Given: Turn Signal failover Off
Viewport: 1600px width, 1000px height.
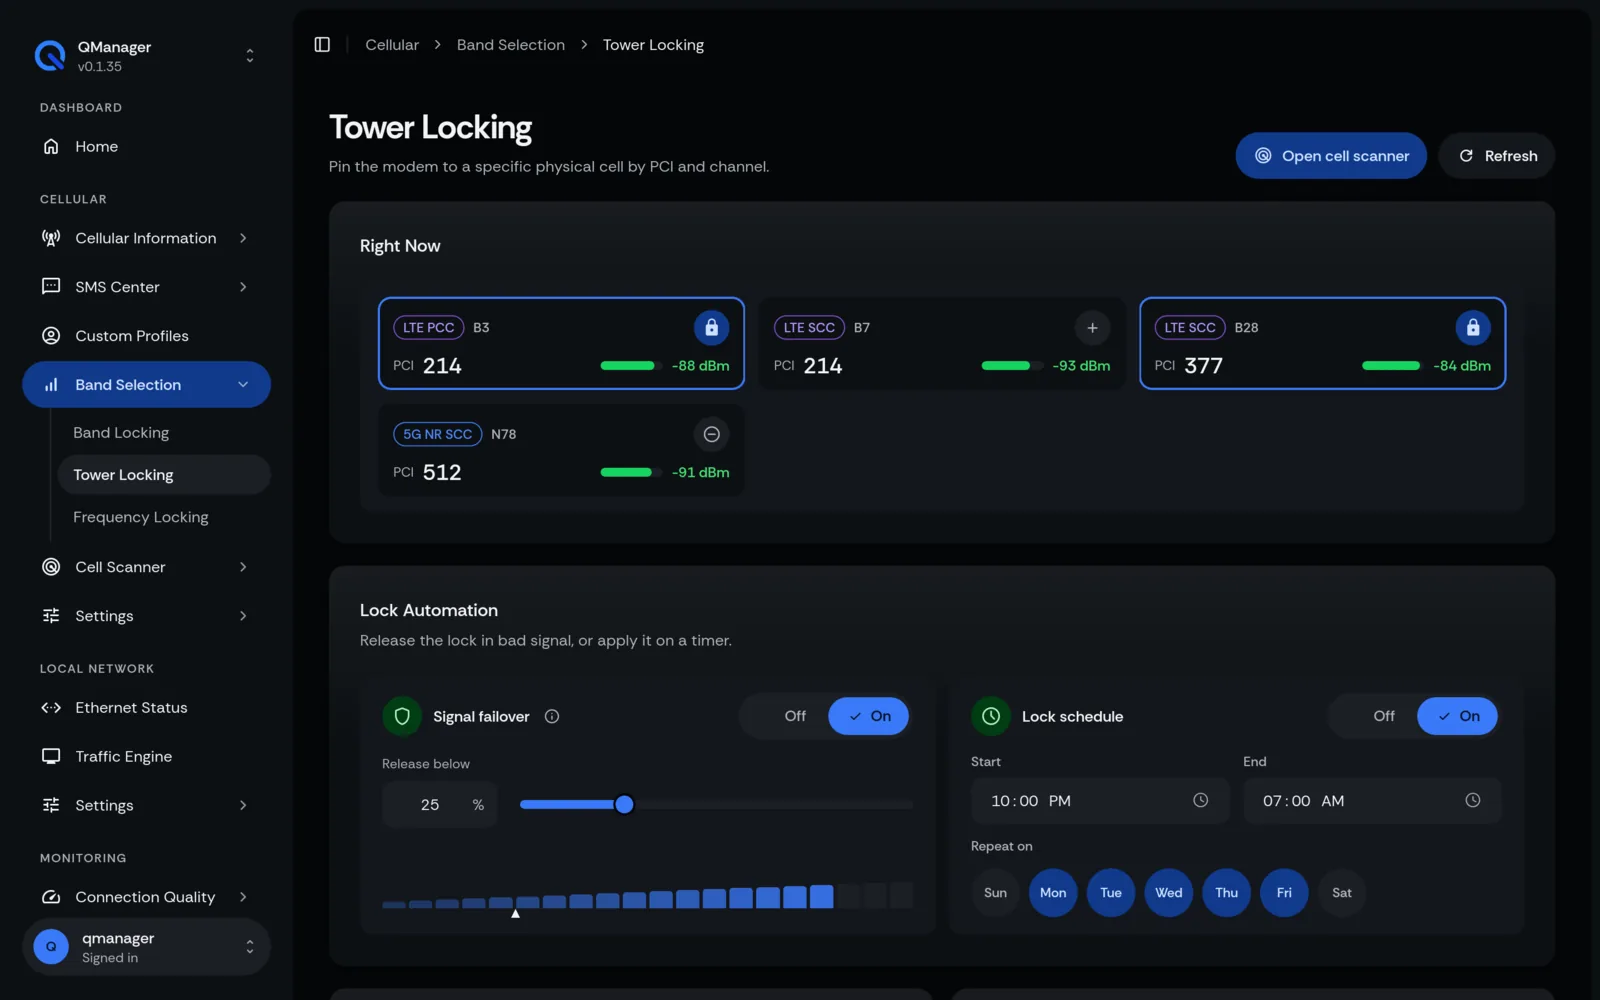Looking at the screenshot, I should [x=795, y=716].
